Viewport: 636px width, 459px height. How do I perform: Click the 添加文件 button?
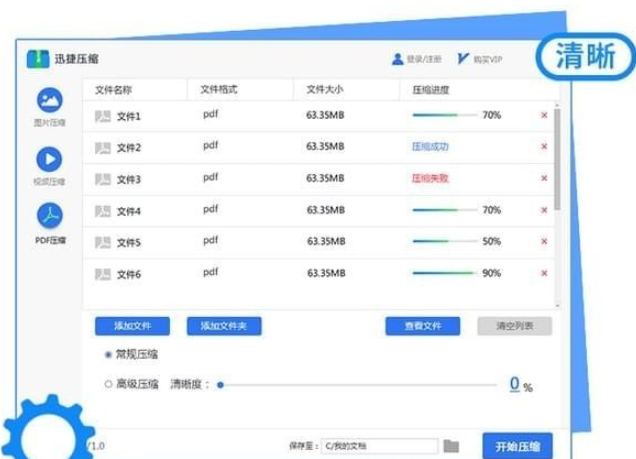(132, 326)
